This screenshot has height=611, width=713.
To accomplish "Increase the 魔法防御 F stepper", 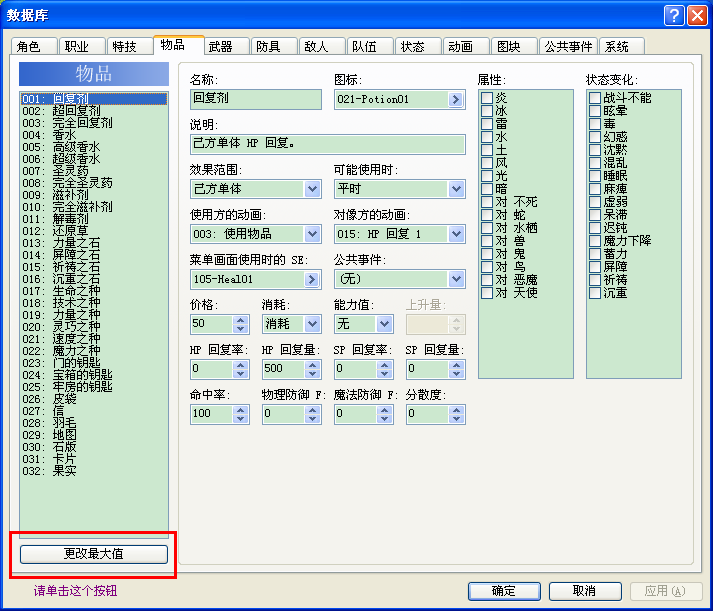I will (x=385, y=410).
